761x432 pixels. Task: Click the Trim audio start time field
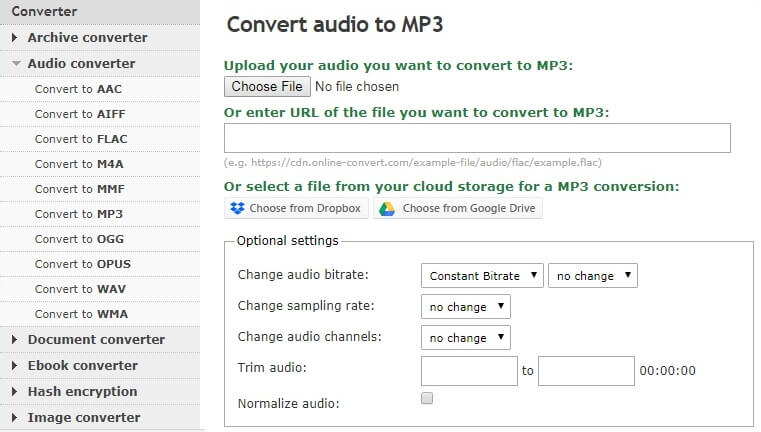(469, 371)
